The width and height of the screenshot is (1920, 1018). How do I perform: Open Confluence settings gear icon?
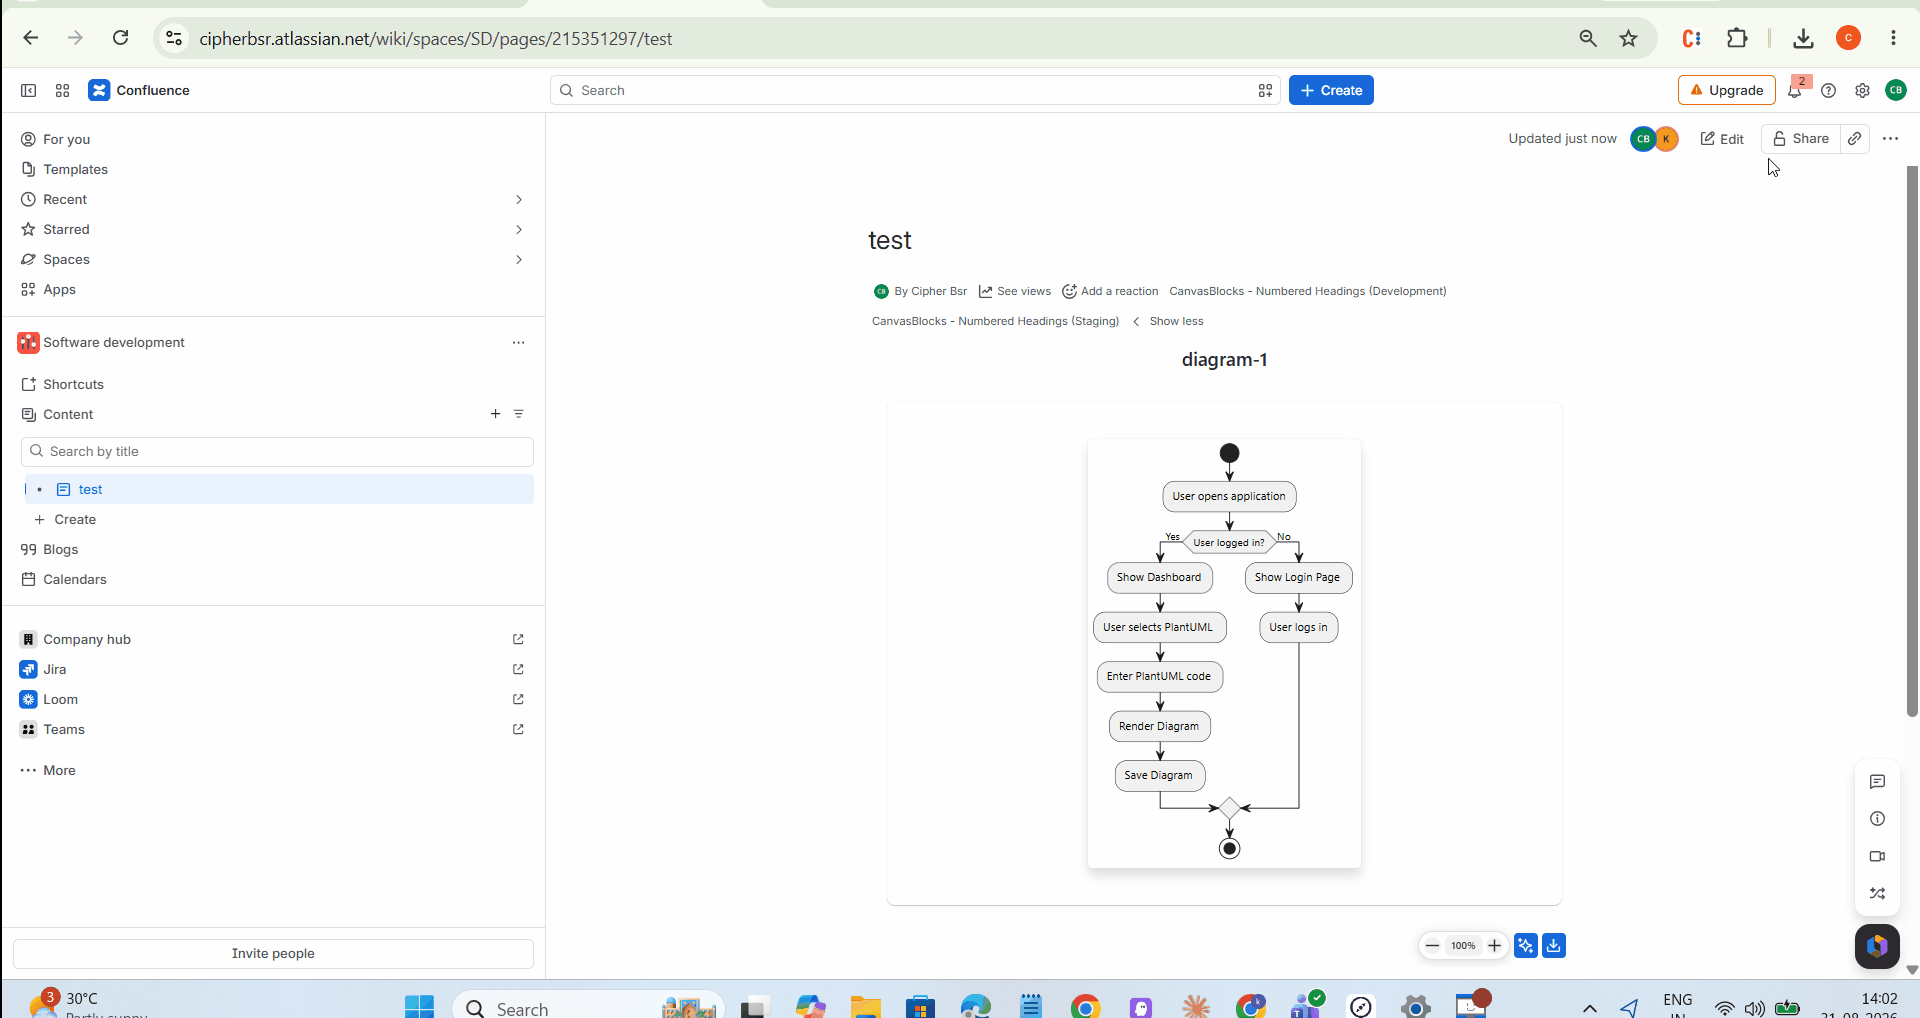pos(1862,90)
